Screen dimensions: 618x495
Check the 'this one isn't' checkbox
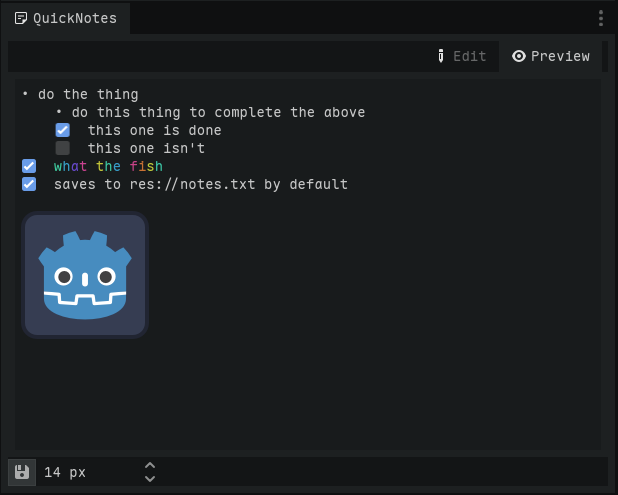pyautogui.click(x=63, y=148)
